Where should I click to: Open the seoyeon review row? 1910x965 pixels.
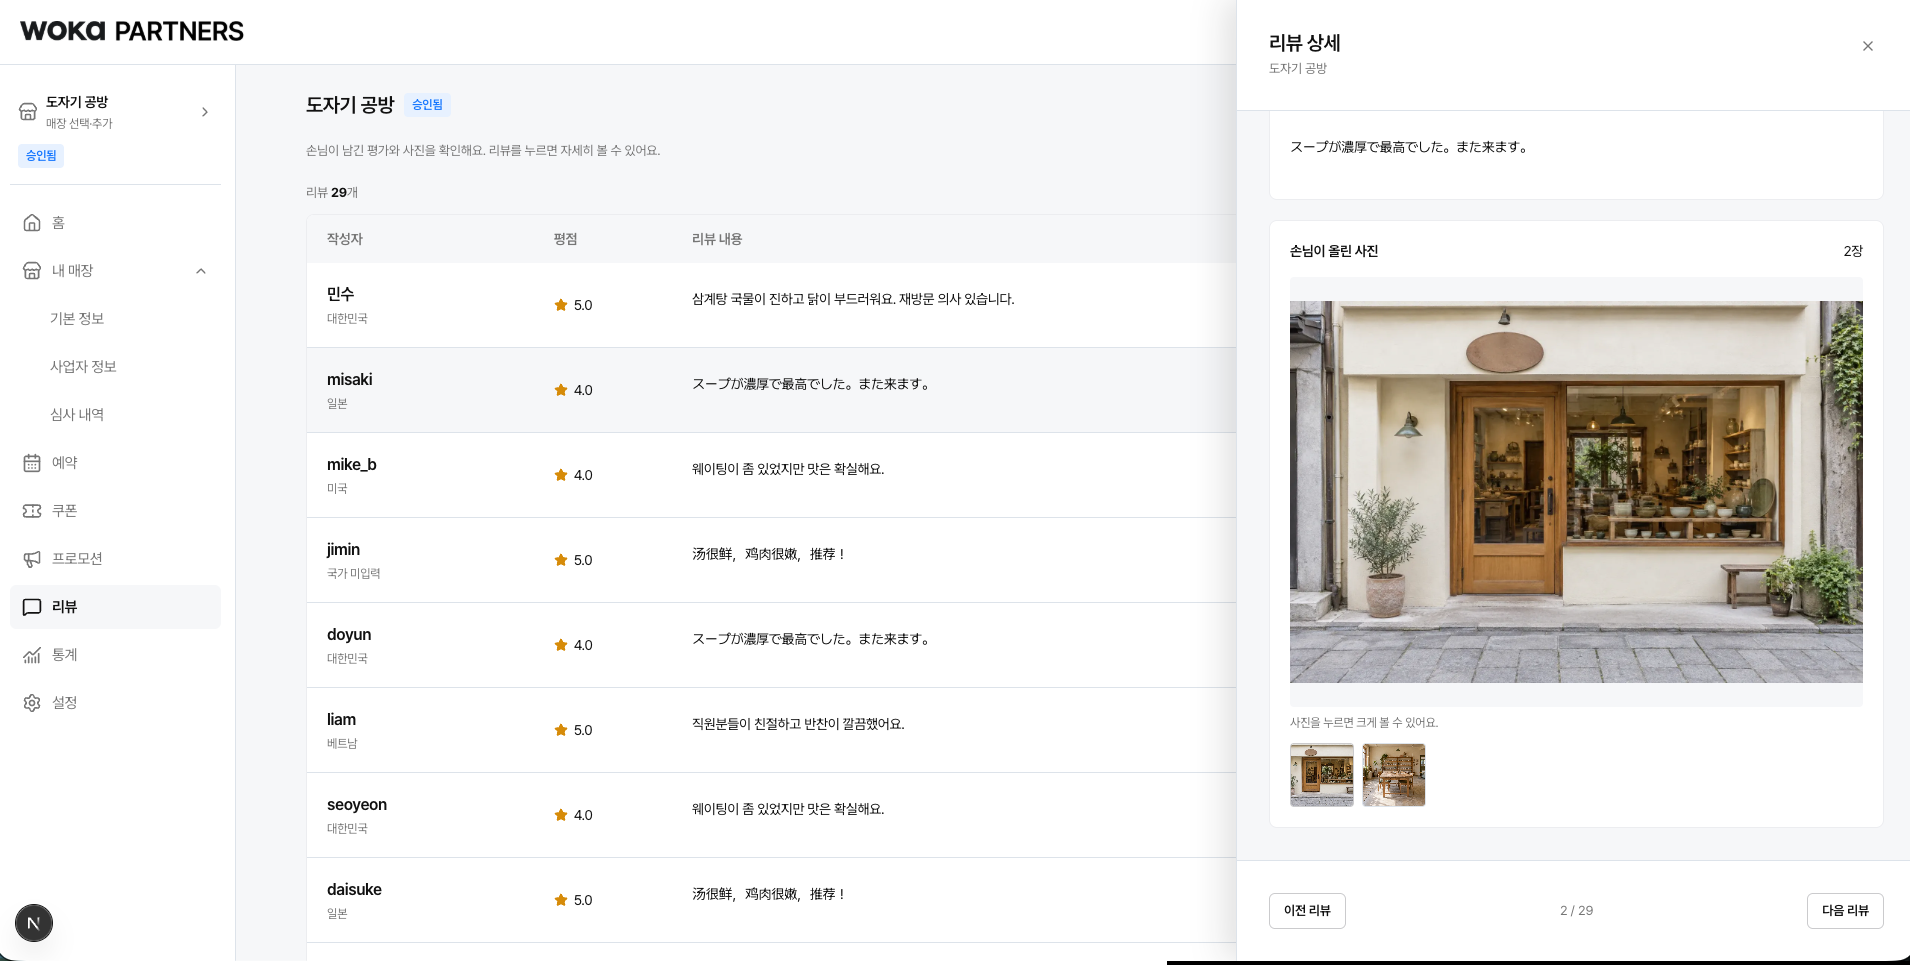[771, 815]
